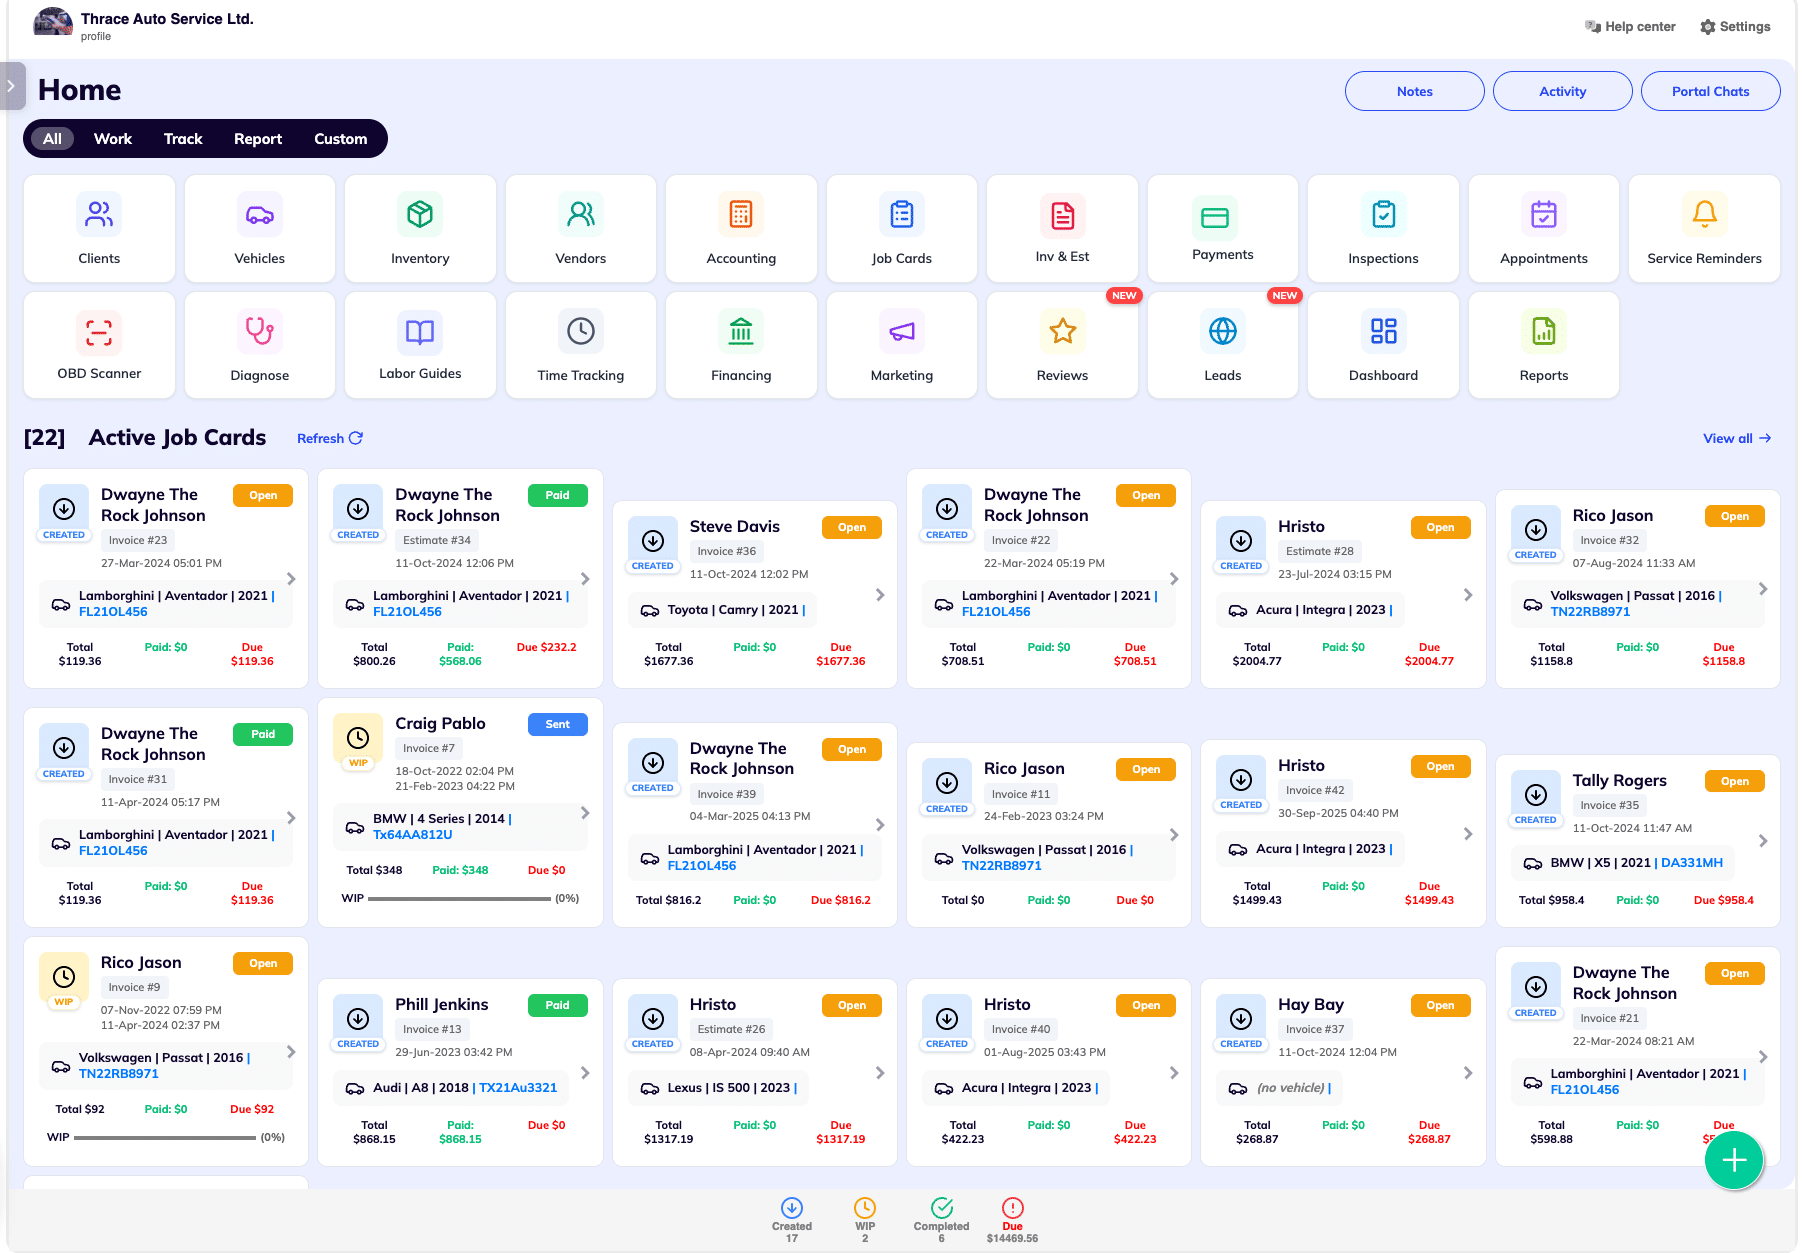Screen dimensions: 1802x1253
Task: Expand Invoice #32 Rico Jason card arrow
Action: (x=1763, y=589)
